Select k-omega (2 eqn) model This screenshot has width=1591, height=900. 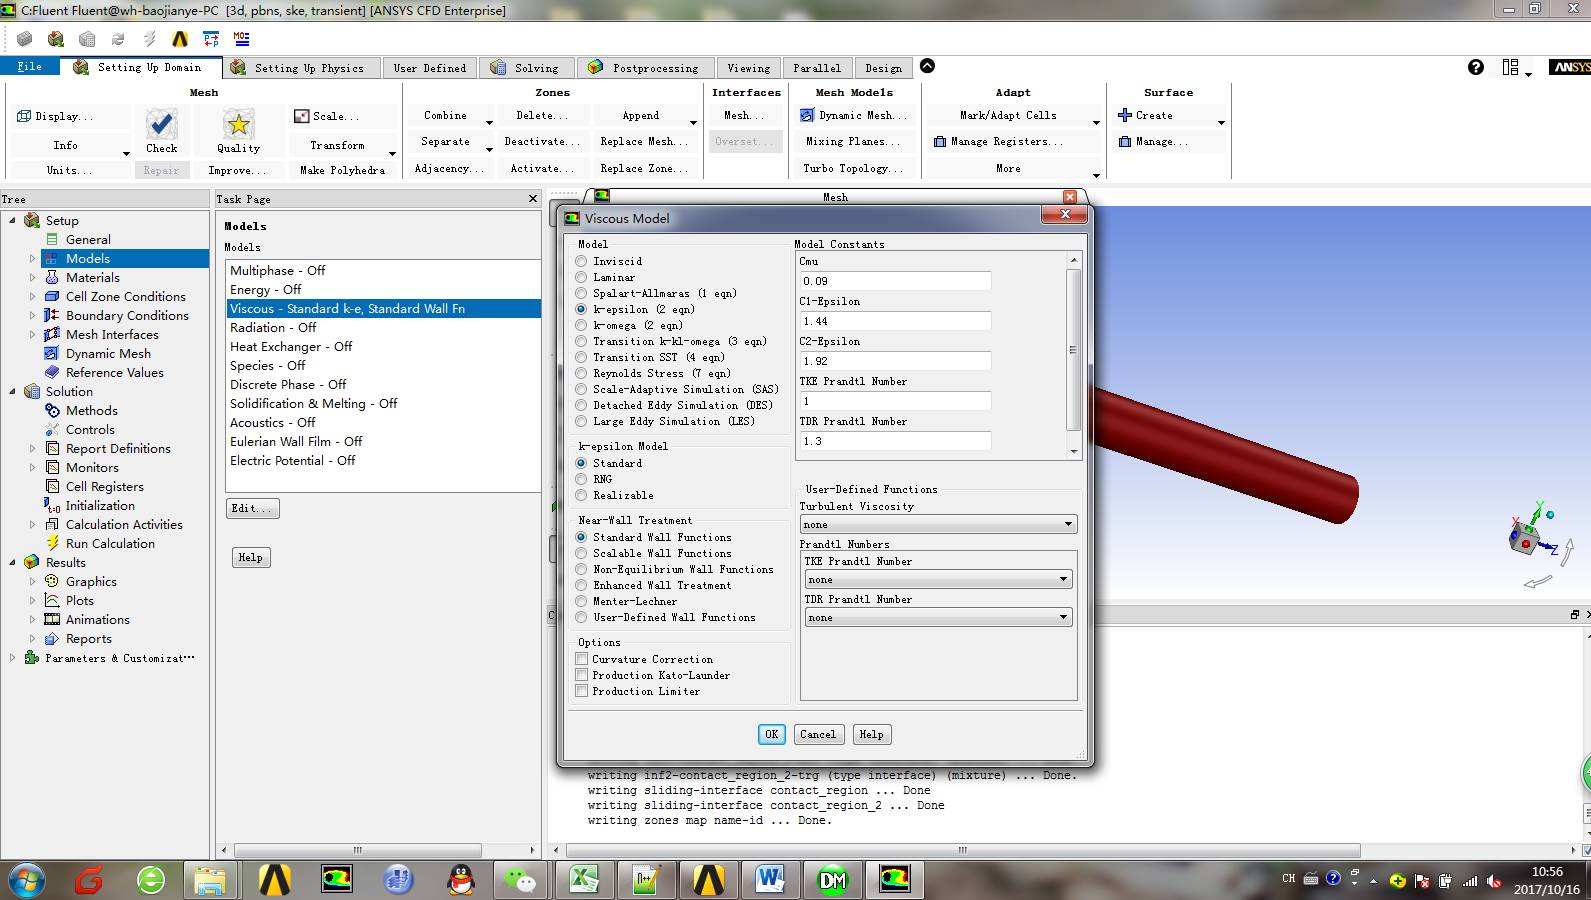click(581, 325)
